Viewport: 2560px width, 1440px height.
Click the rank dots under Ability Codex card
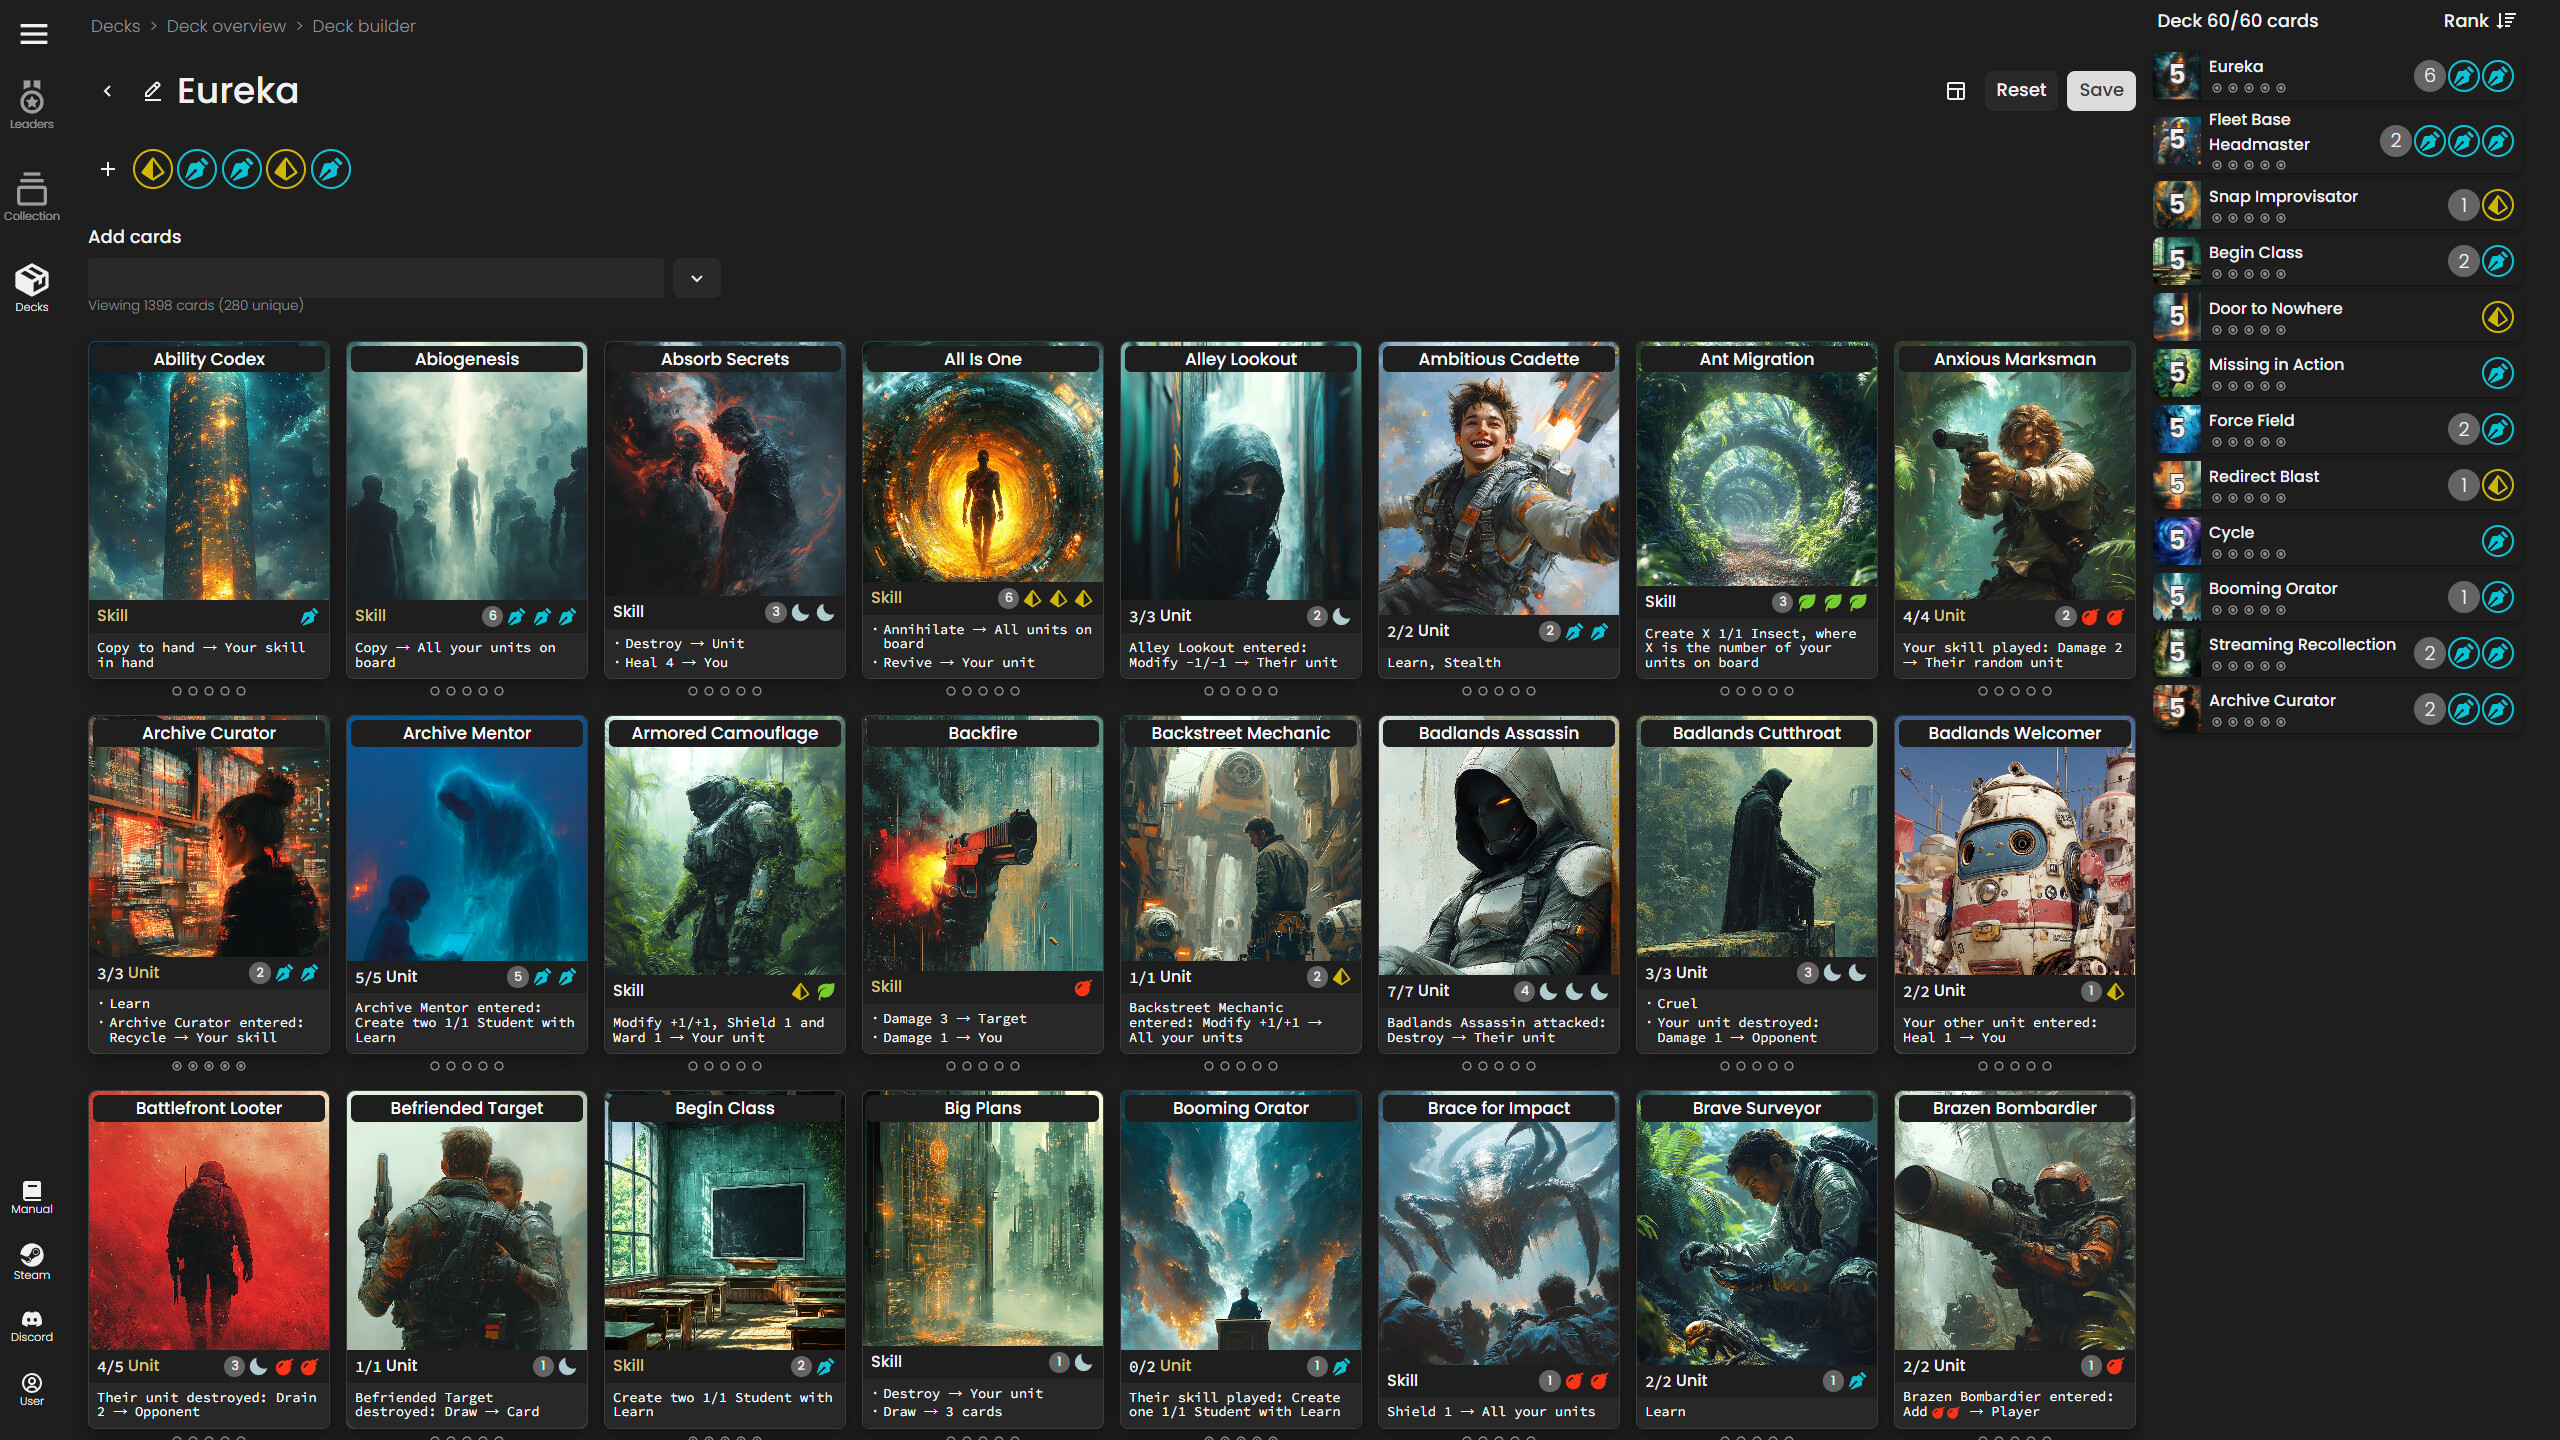(208, 691)
